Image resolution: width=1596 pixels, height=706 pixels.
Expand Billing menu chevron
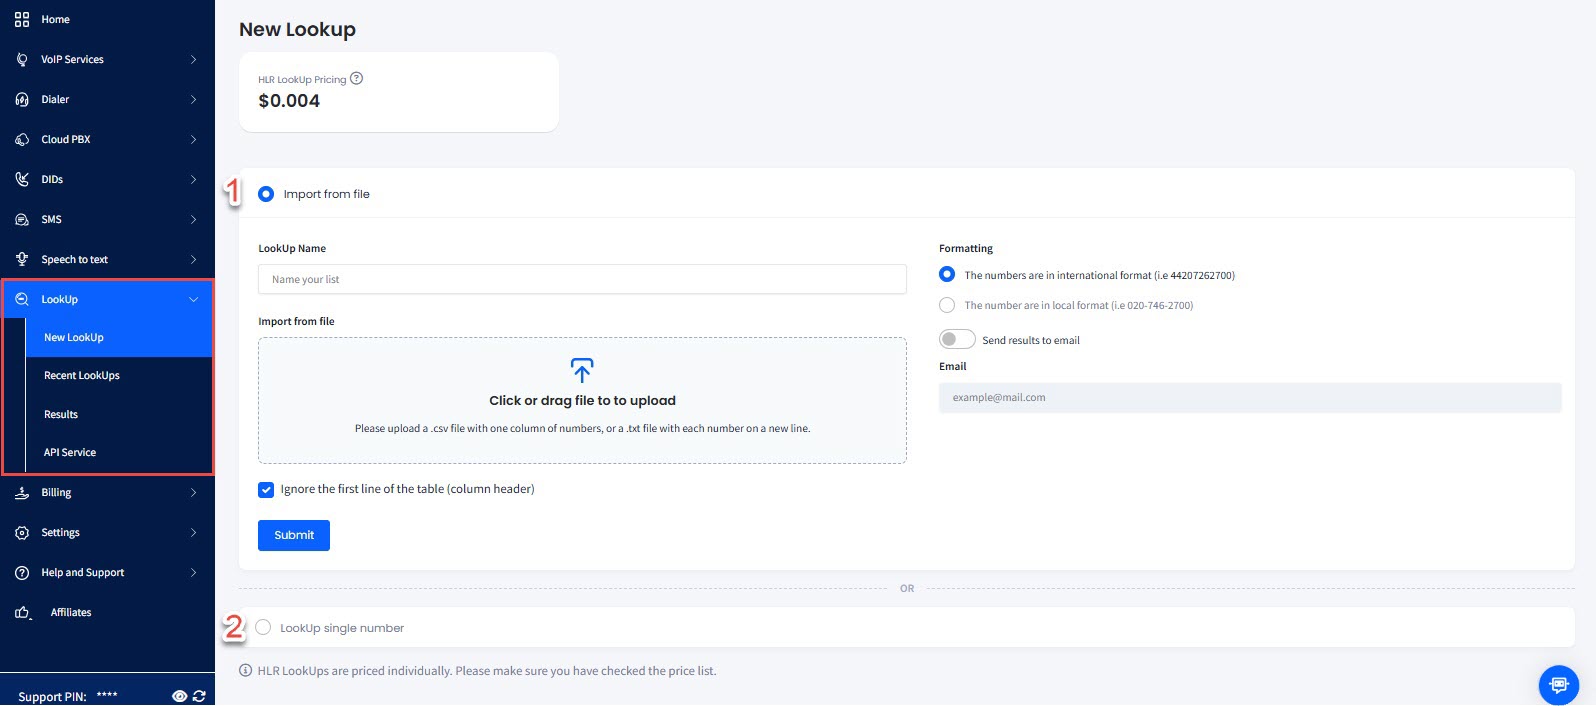click(x=193, y=492)
